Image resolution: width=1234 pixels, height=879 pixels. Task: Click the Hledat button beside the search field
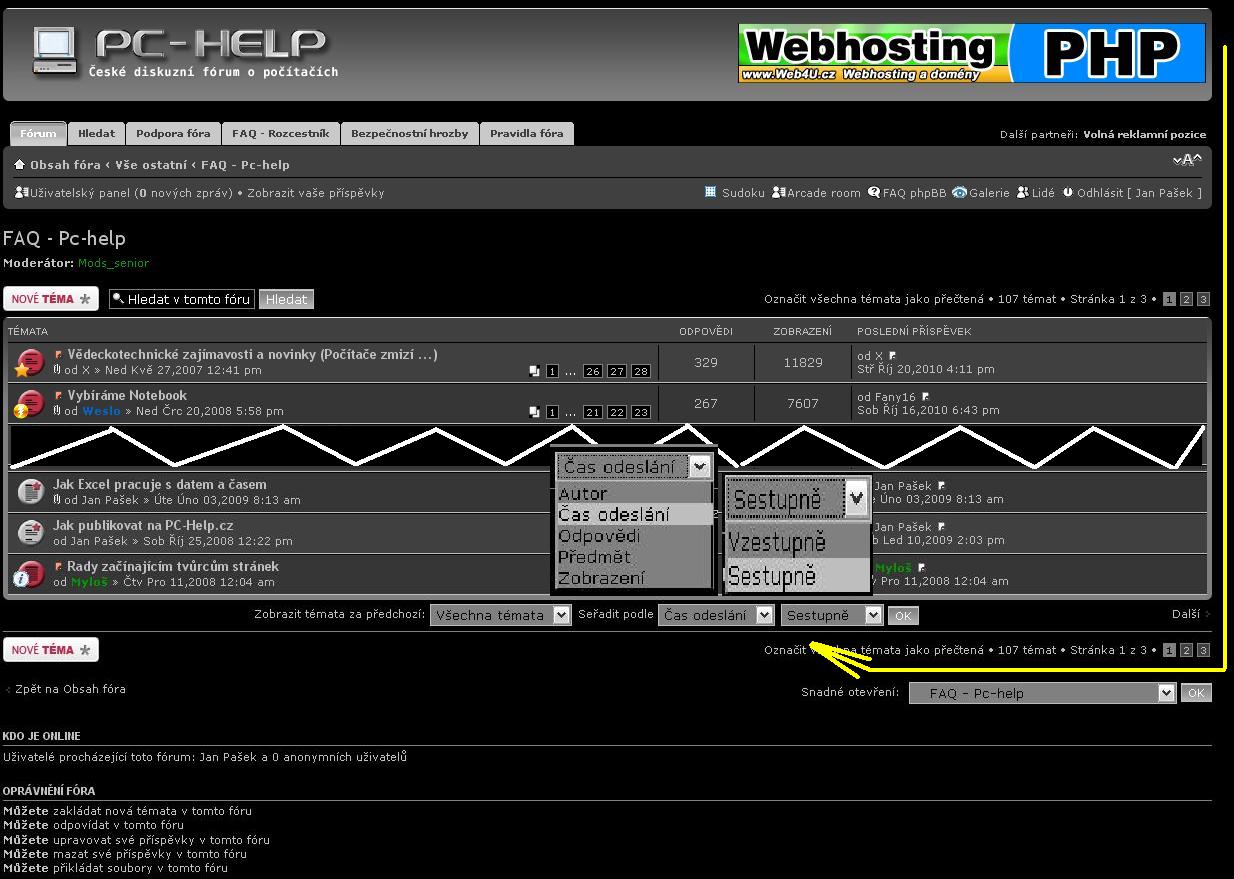(286, 299)
